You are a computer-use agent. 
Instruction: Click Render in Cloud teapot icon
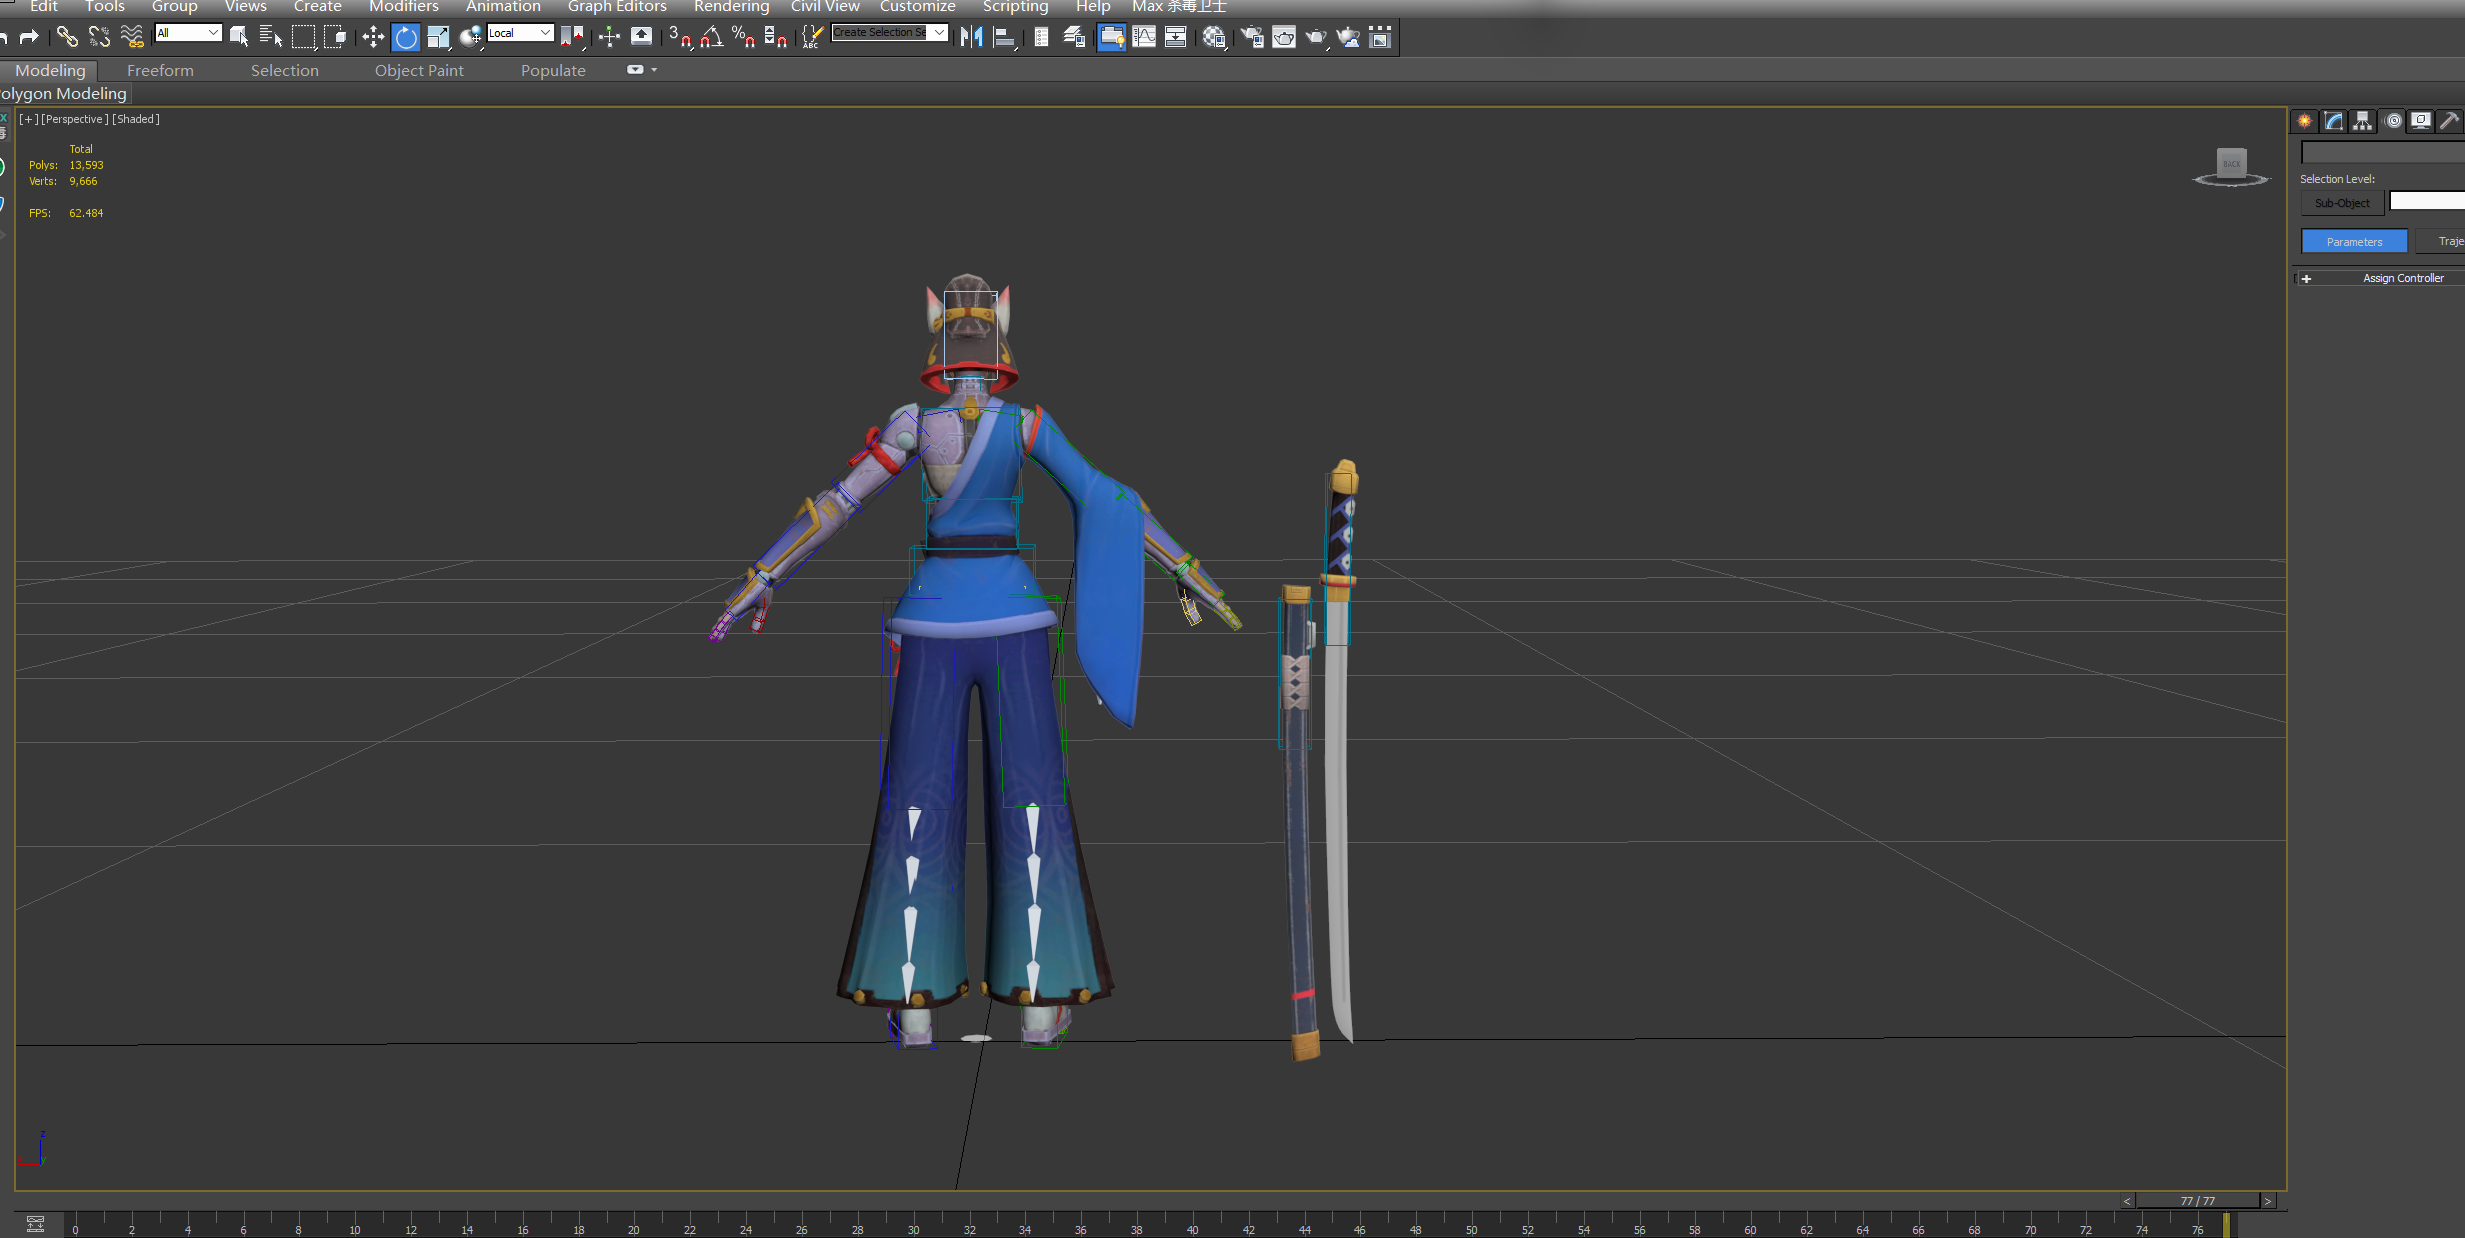pos(1348,37)
